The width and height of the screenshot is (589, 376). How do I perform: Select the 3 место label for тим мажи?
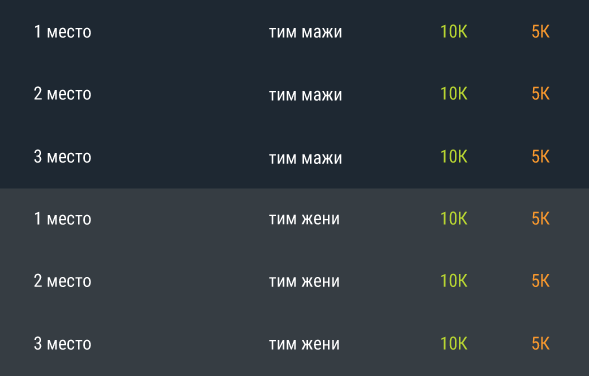pos(63,157)
